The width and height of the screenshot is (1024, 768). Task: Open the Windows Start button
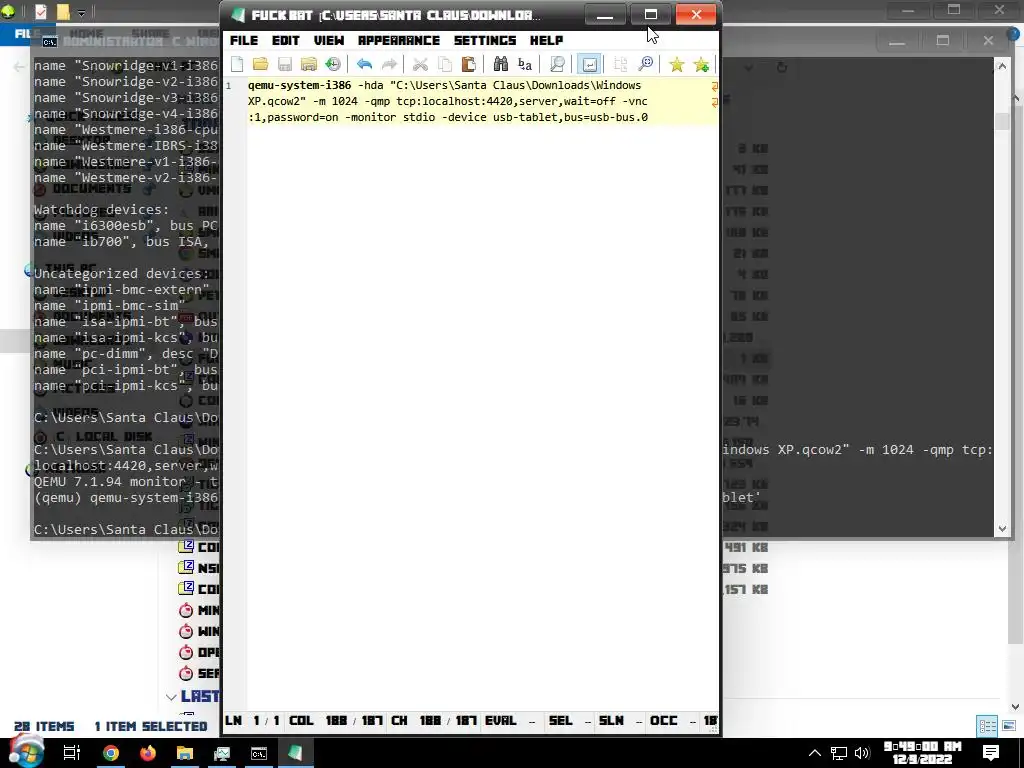tap(26, 752)
